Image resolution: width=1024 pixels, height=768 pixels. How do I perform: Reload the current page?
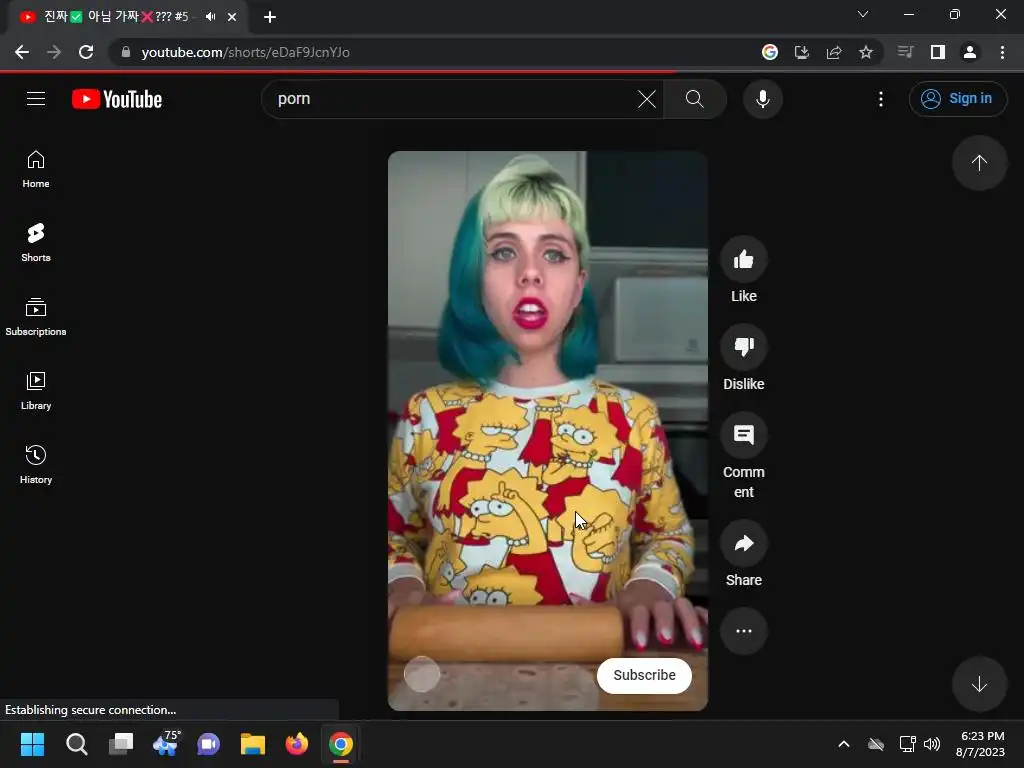(x=86, y=52)
